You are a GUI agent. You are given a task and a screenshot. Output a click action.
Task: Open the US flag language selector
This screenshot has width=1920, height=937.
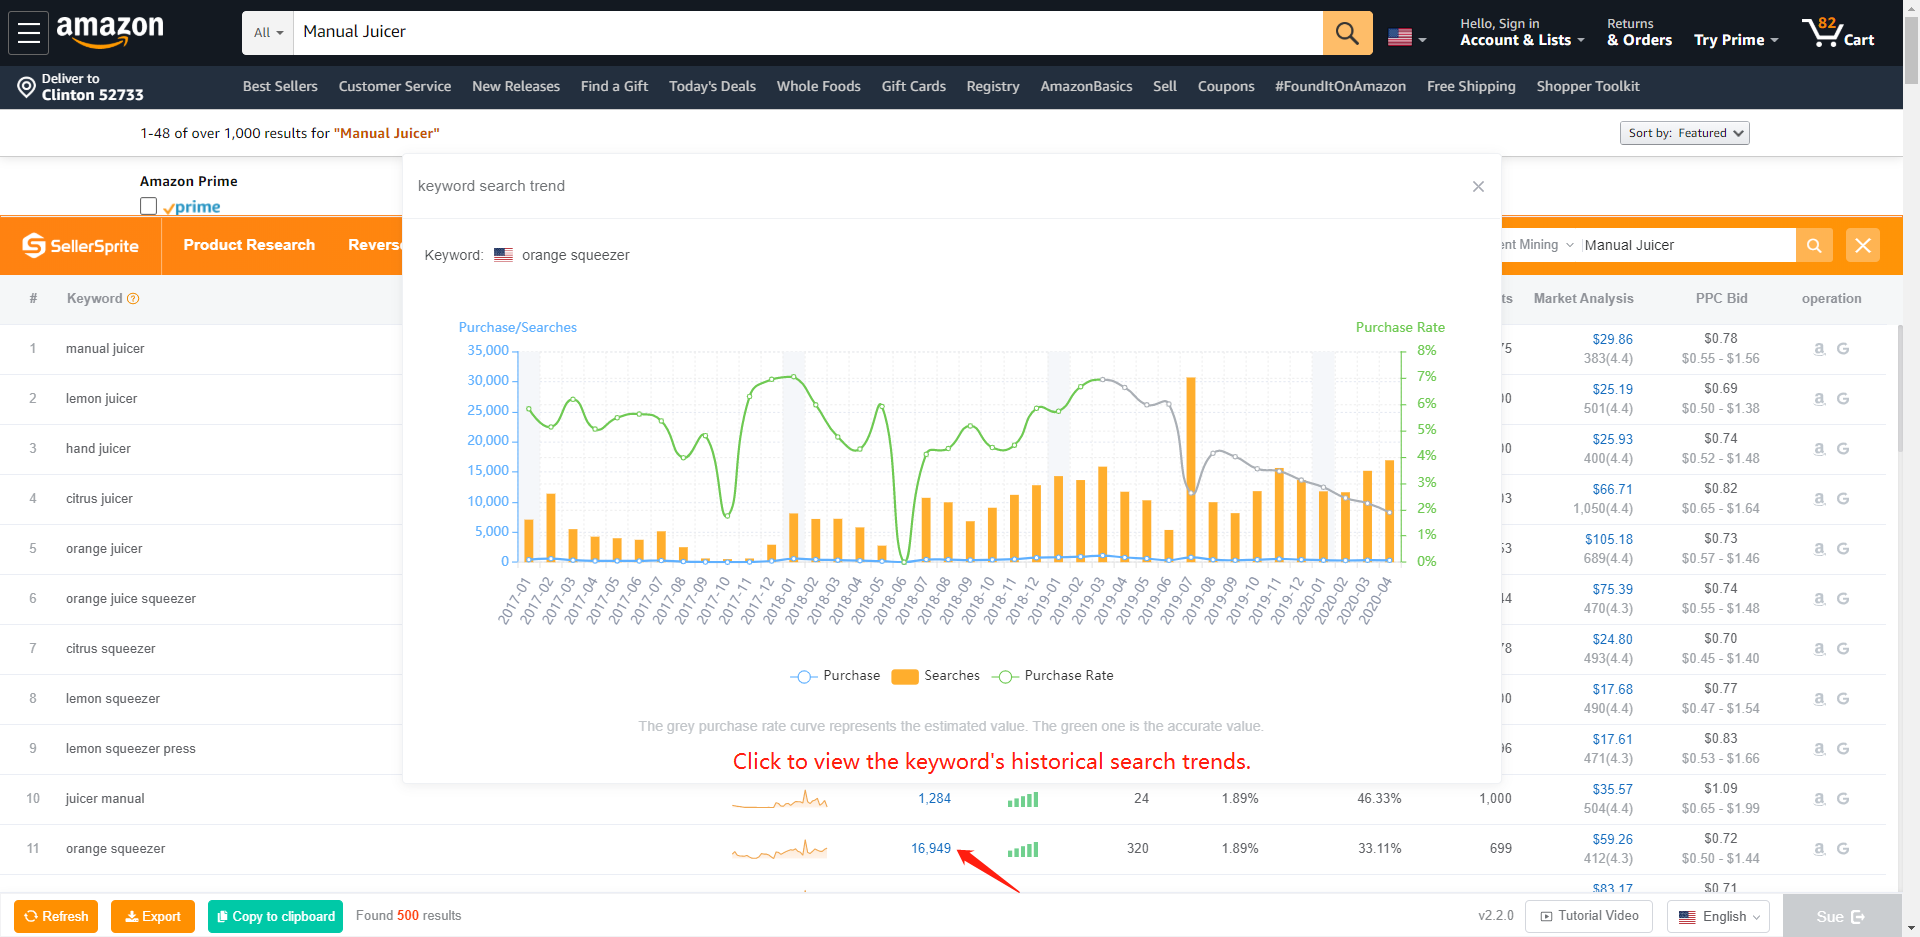click(x=1407, y=38)
